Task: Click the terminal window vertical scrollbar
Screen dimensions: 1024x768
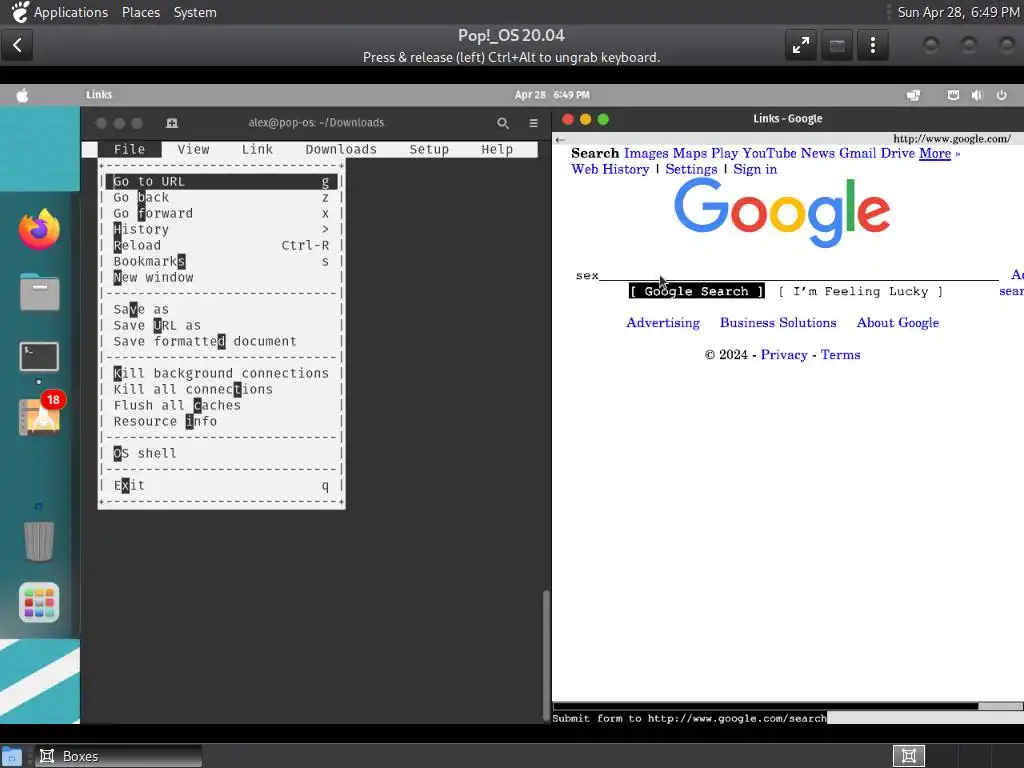Action: pyautogui.click(x=546, y=655)
